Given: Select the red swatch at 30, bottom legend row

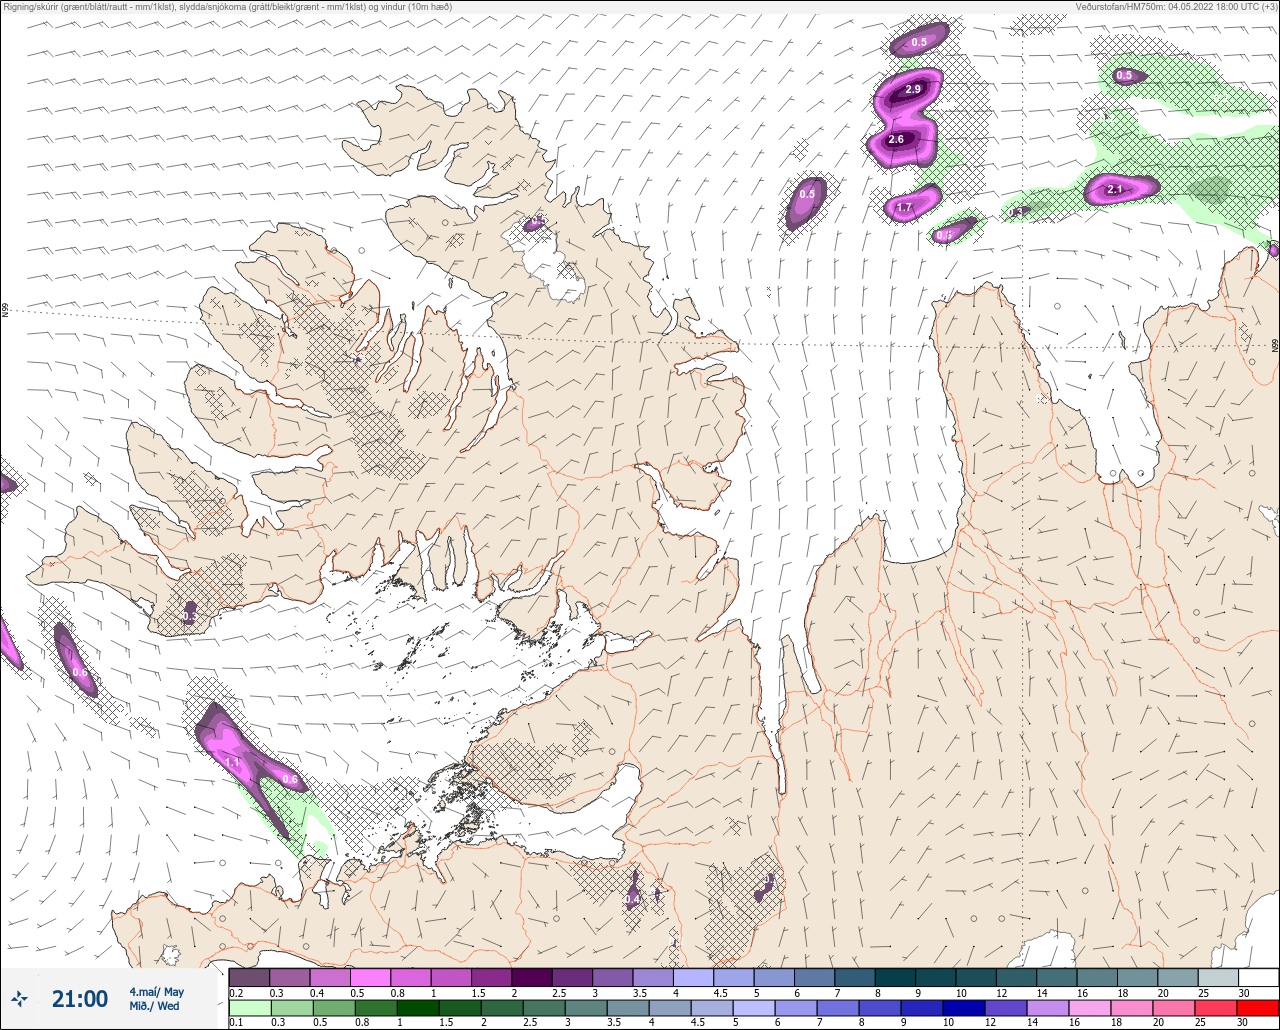Looking at the screenshot, I should click(1257, 1008).
